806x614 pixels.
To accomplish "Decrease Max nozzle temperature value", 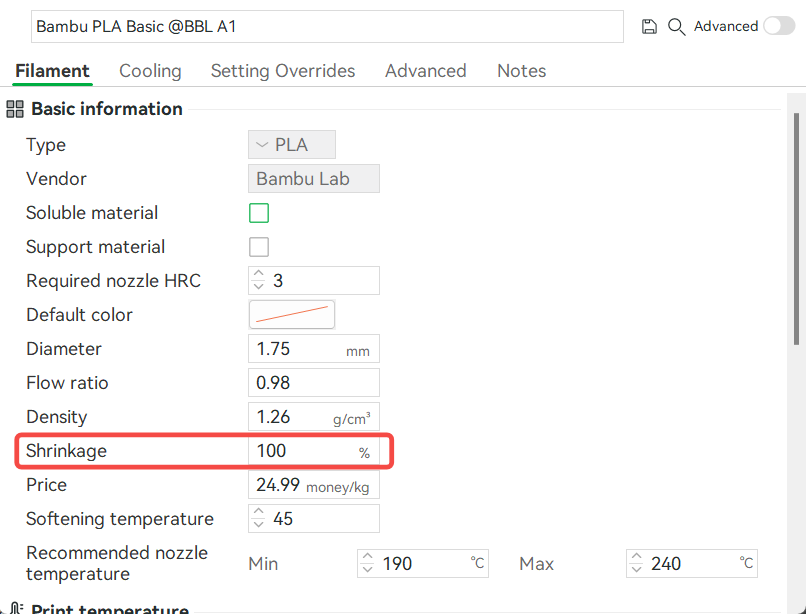I will [x=636, y=569].
